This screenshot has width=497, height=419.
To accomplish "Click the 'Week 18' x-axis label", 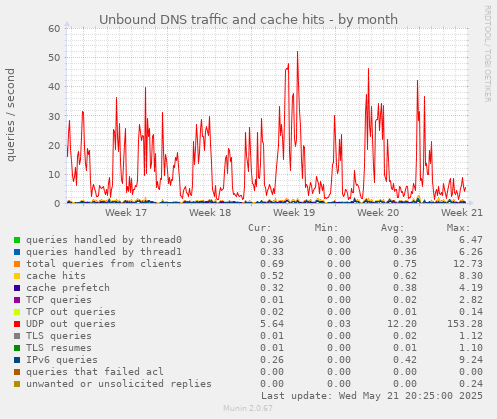I will click(x=210, y=212).
